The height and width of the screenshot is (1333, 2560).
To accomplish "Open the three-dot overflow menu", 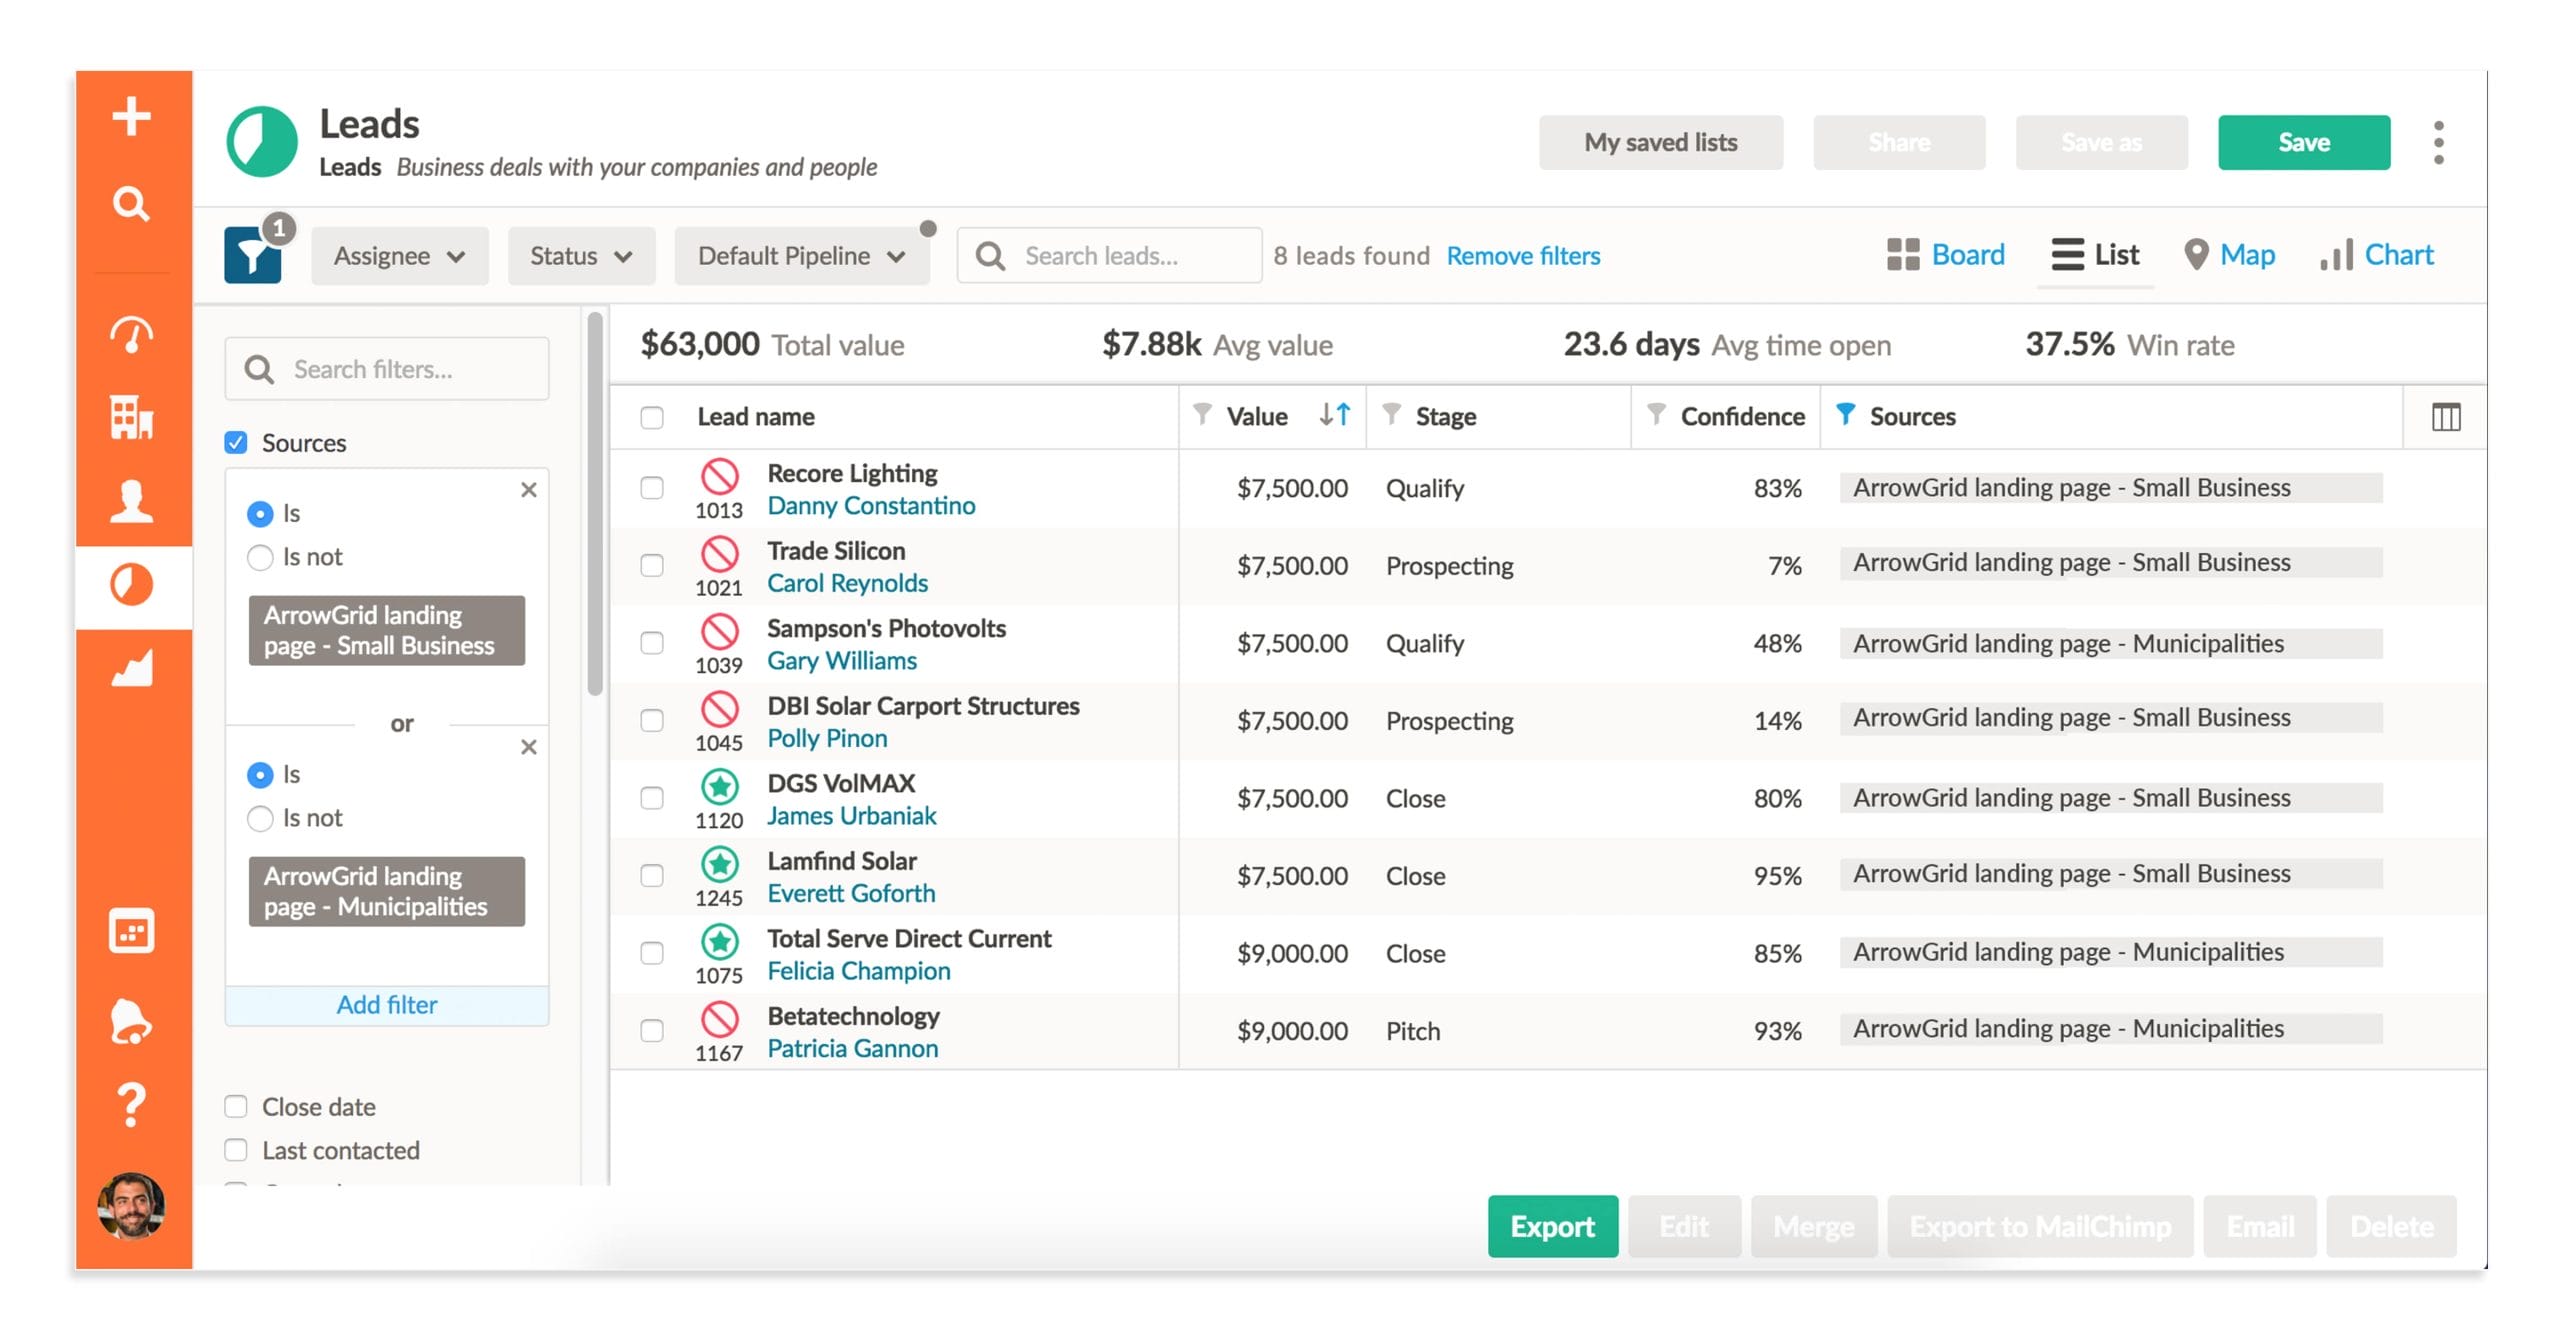I will tap(2440, 142).
